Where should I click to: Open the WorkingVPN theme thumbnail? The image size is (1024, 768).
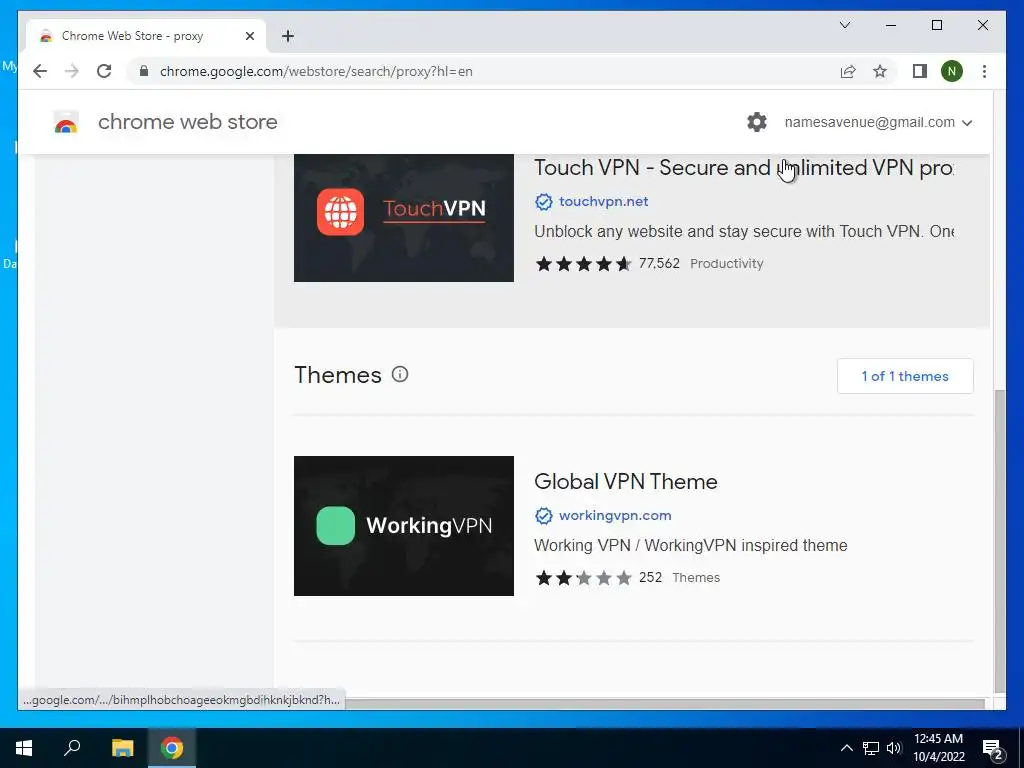coord(404,526)
